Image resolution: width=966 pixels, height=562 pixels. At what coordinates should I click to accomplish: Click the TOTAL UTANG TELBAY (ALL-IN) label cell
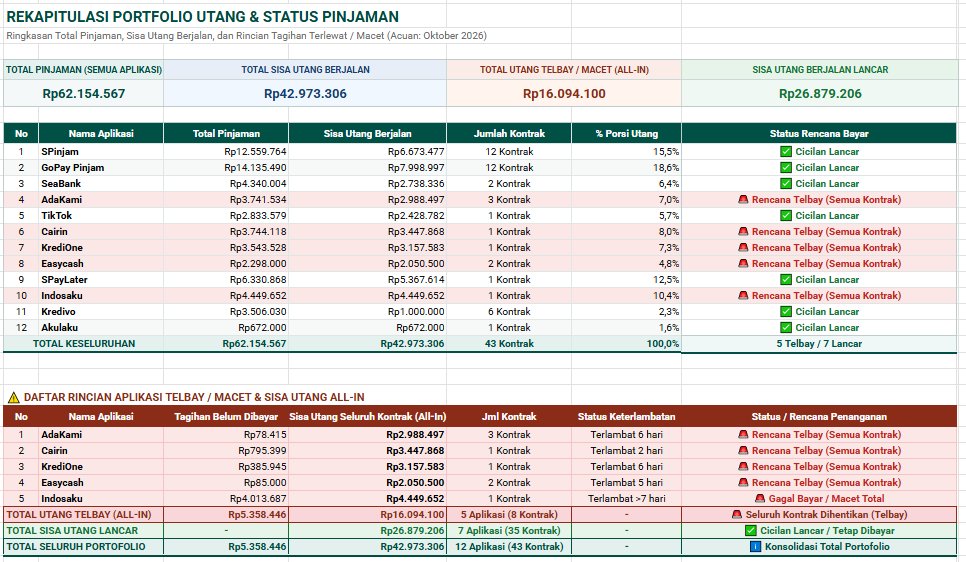point(83,515)
